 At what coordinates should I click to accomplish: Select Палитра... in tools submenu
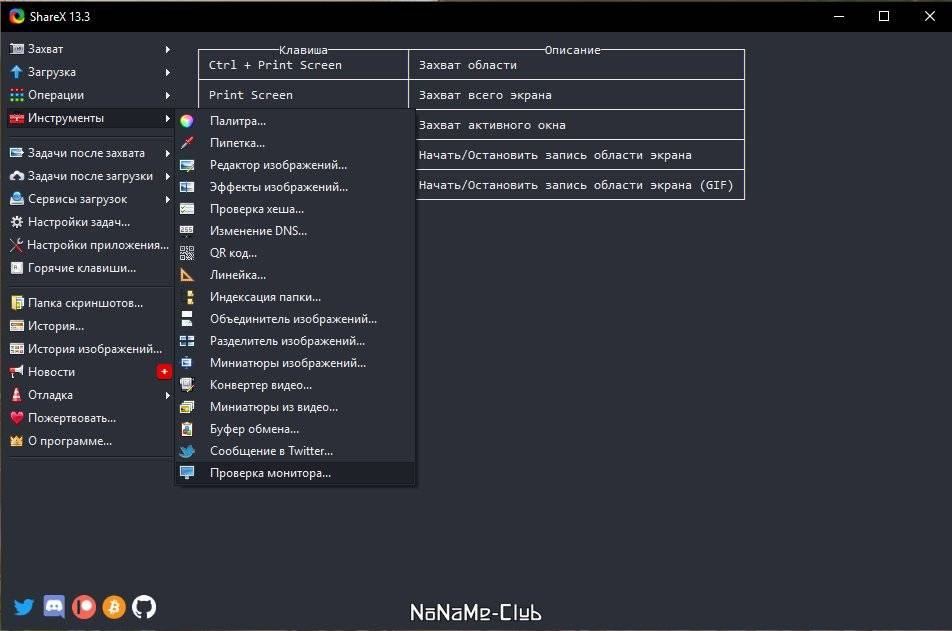coord(295,121)
